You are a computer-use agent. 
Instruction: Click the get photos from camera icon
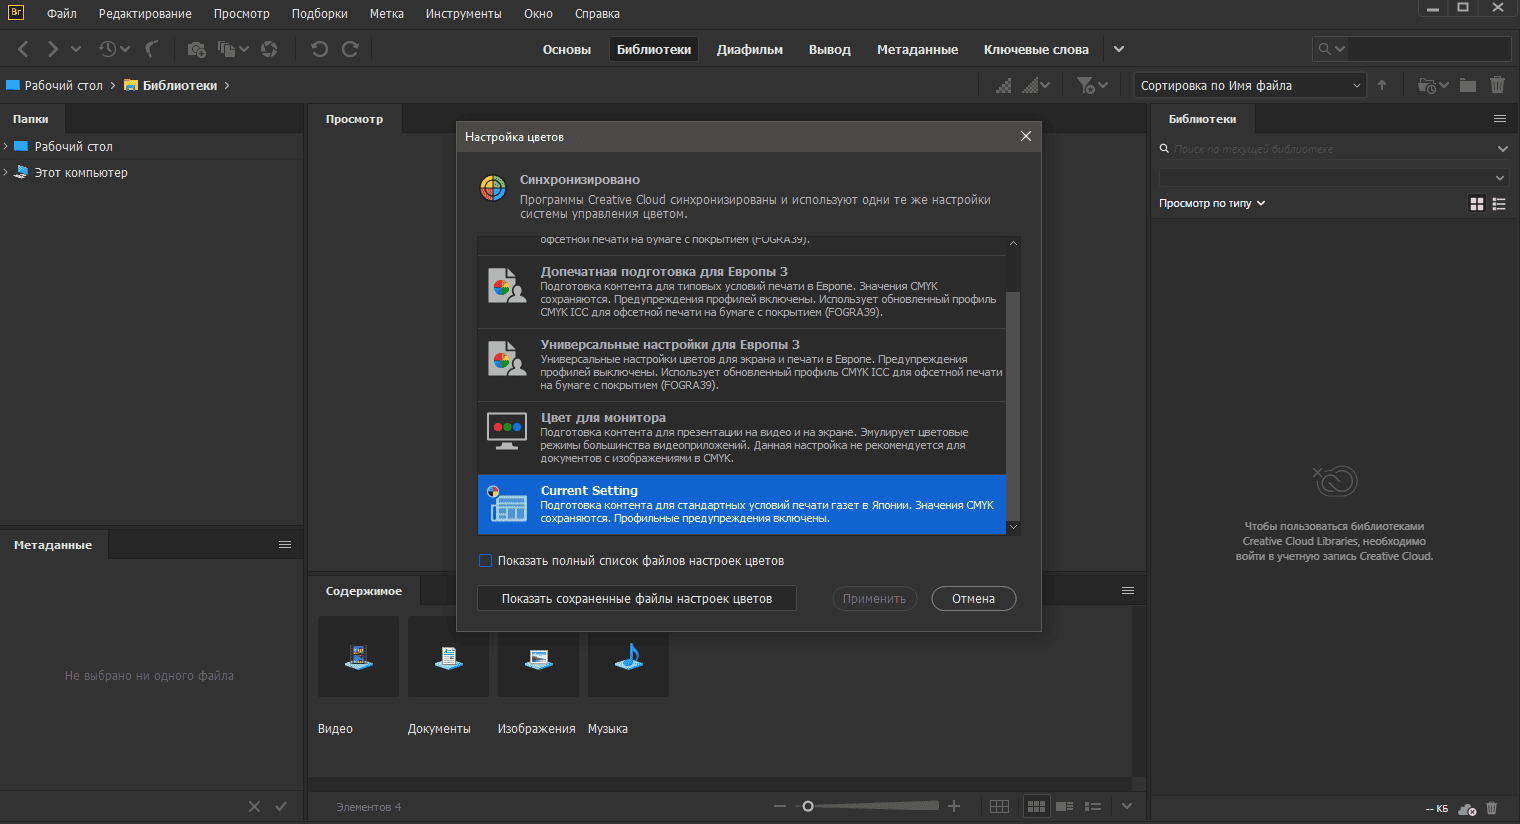coord(196,49)
